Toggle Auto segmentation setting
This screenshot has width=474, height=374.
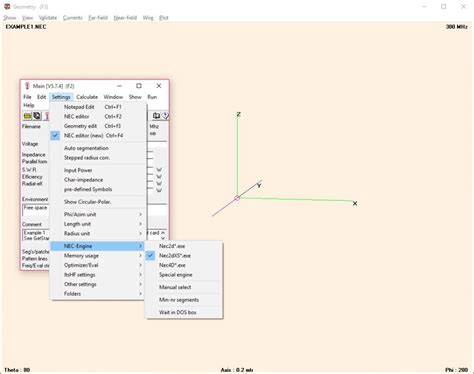(98, 148)
